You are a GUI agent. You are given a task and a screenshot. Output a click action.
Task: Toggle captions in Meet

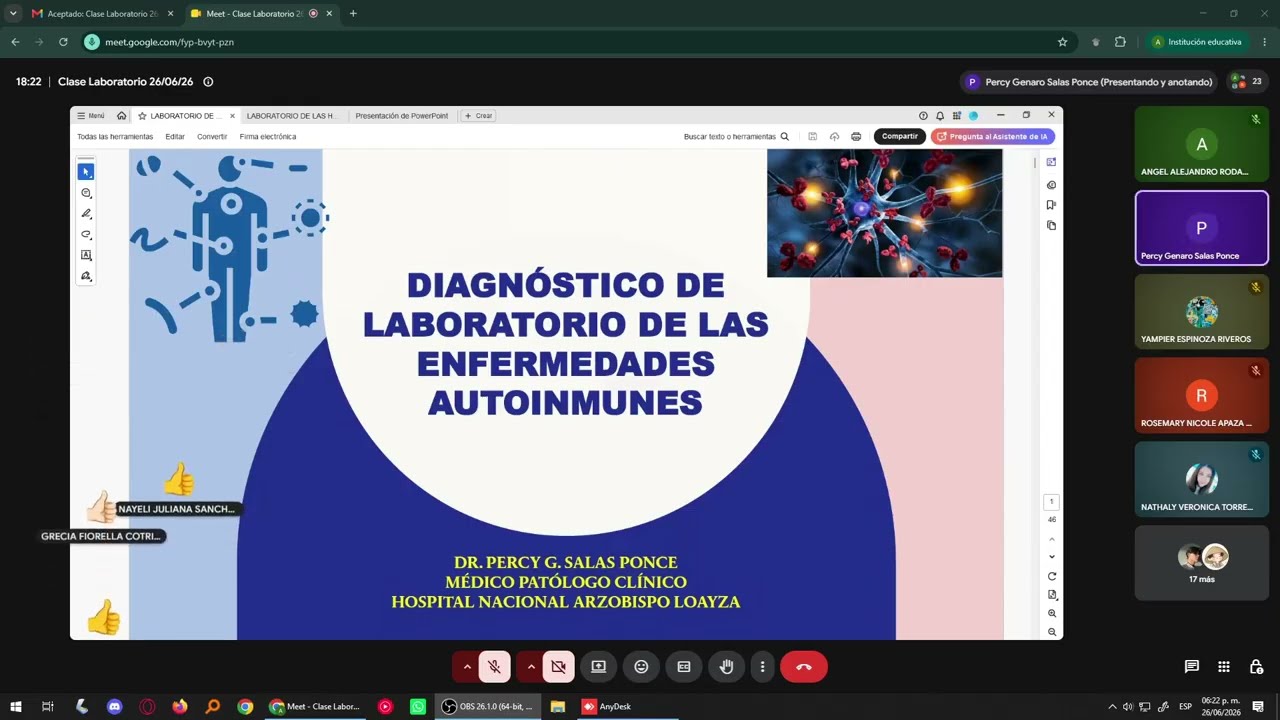[684, 667]
